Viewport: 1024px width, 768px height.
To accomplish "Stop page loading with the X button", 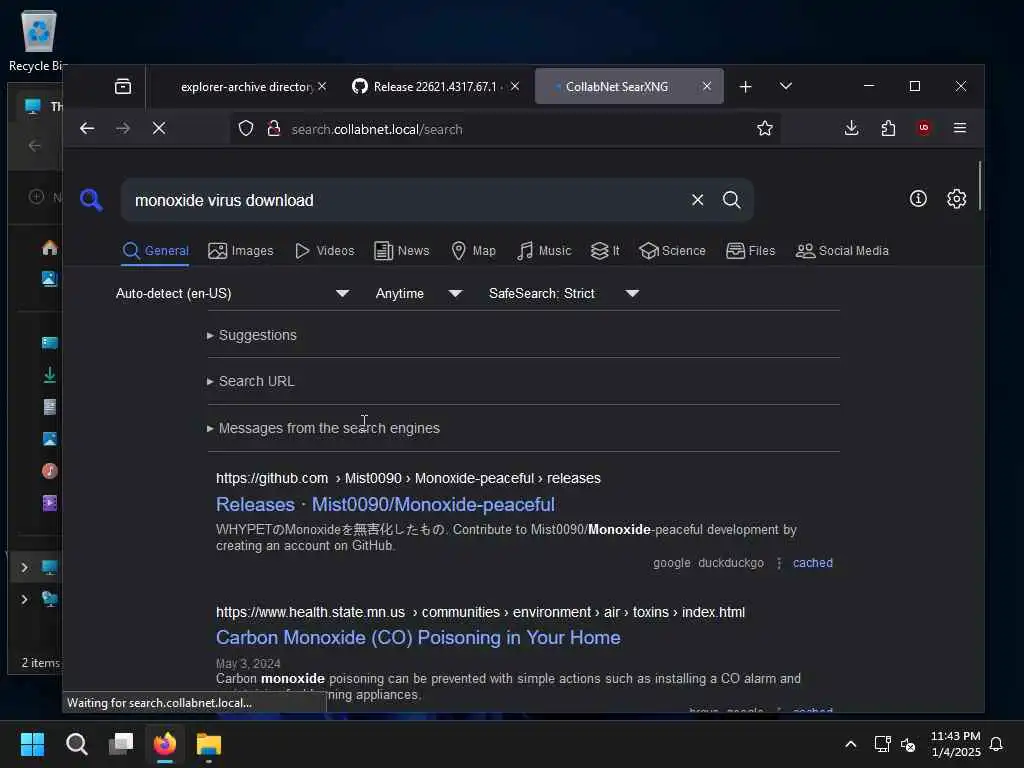I will (159, 129).
